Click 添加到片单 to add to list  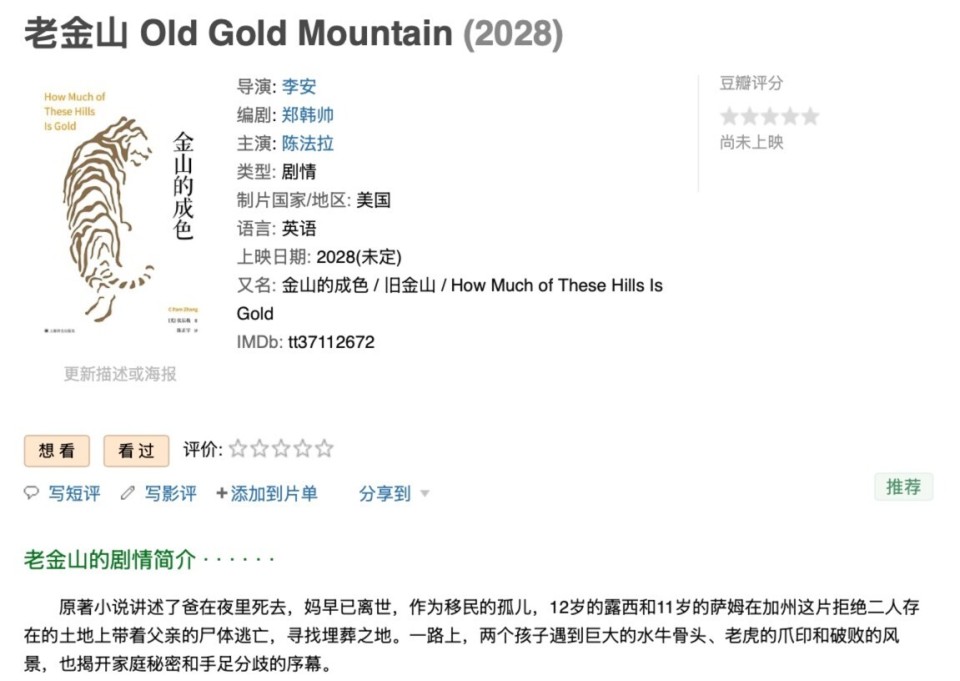click(274, 493)
